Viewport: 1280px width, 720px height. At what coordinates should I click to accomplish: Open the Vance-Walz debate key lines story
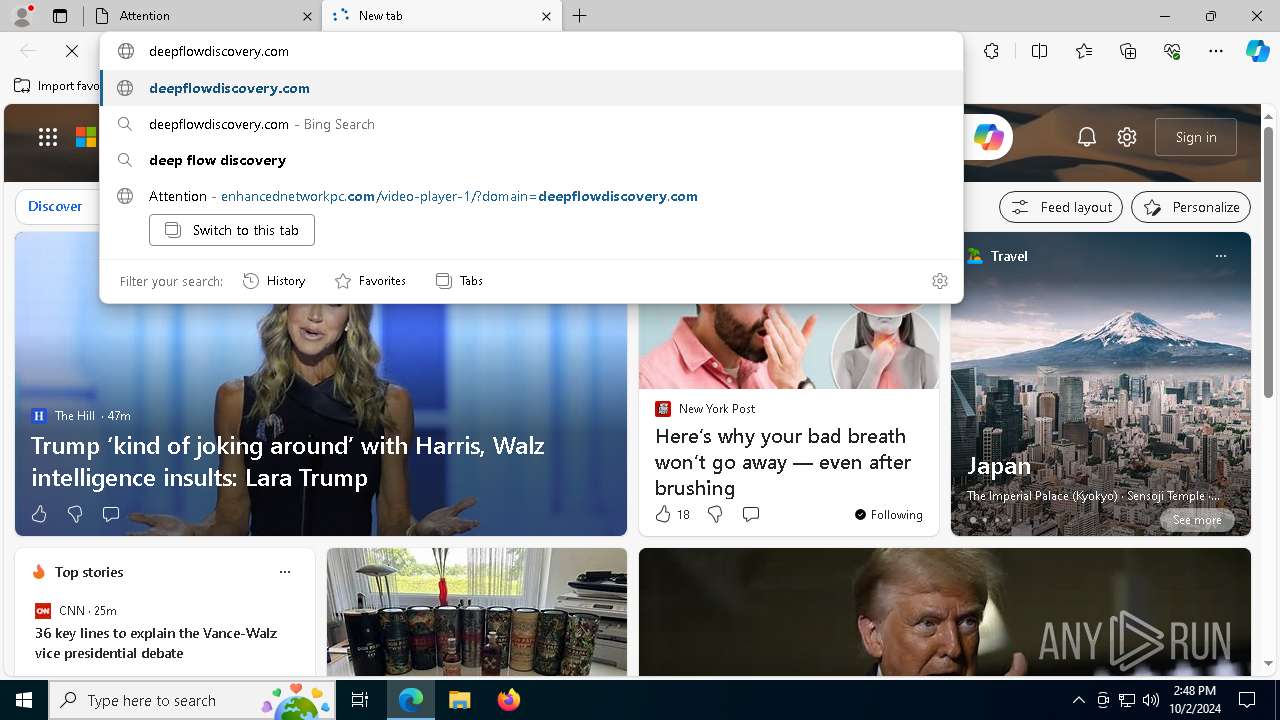click(156, 643)
